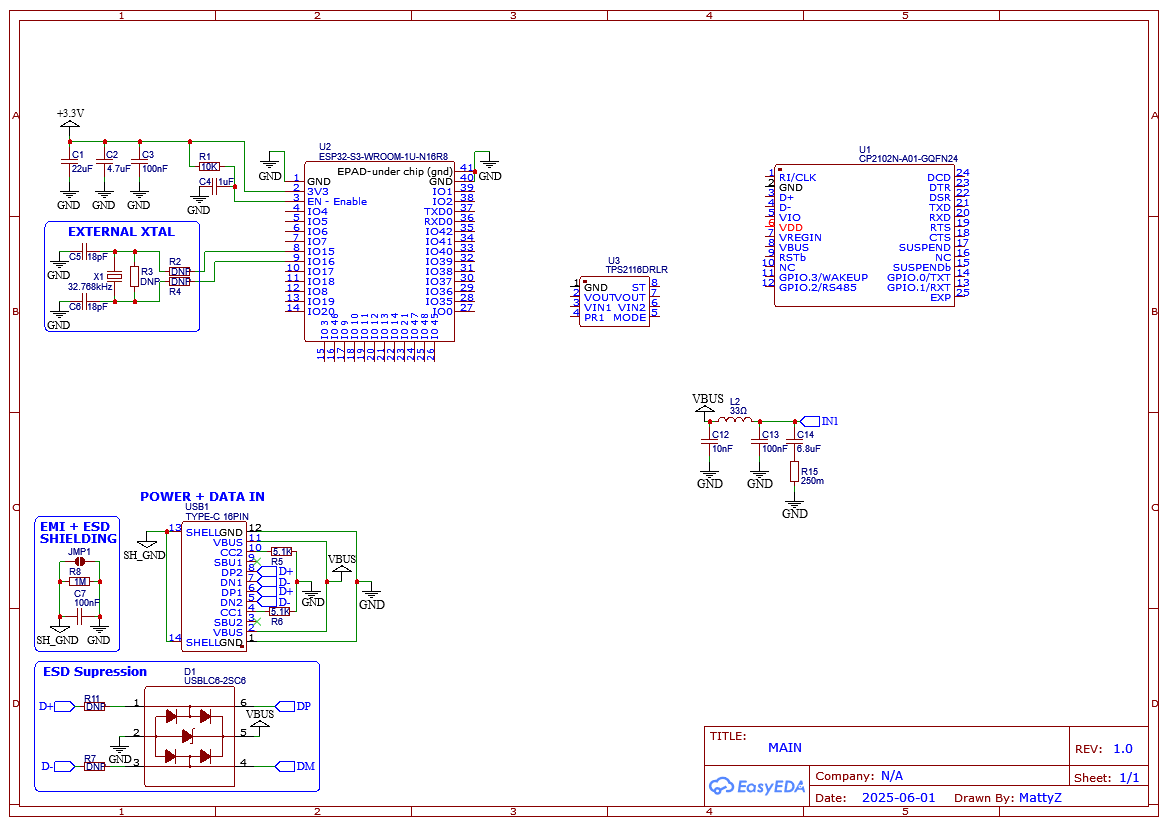This screenshot has width=1169, height=827.
Task: Click solder jumper JMP1
Action: (x=79, y=561)
